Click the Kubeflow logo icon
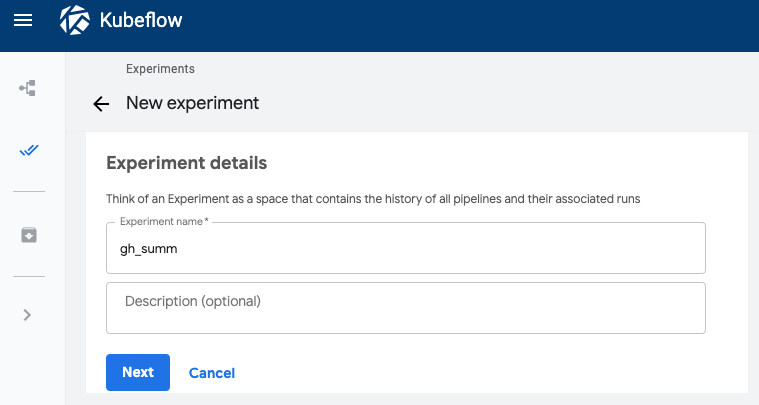 coord(77,20)
